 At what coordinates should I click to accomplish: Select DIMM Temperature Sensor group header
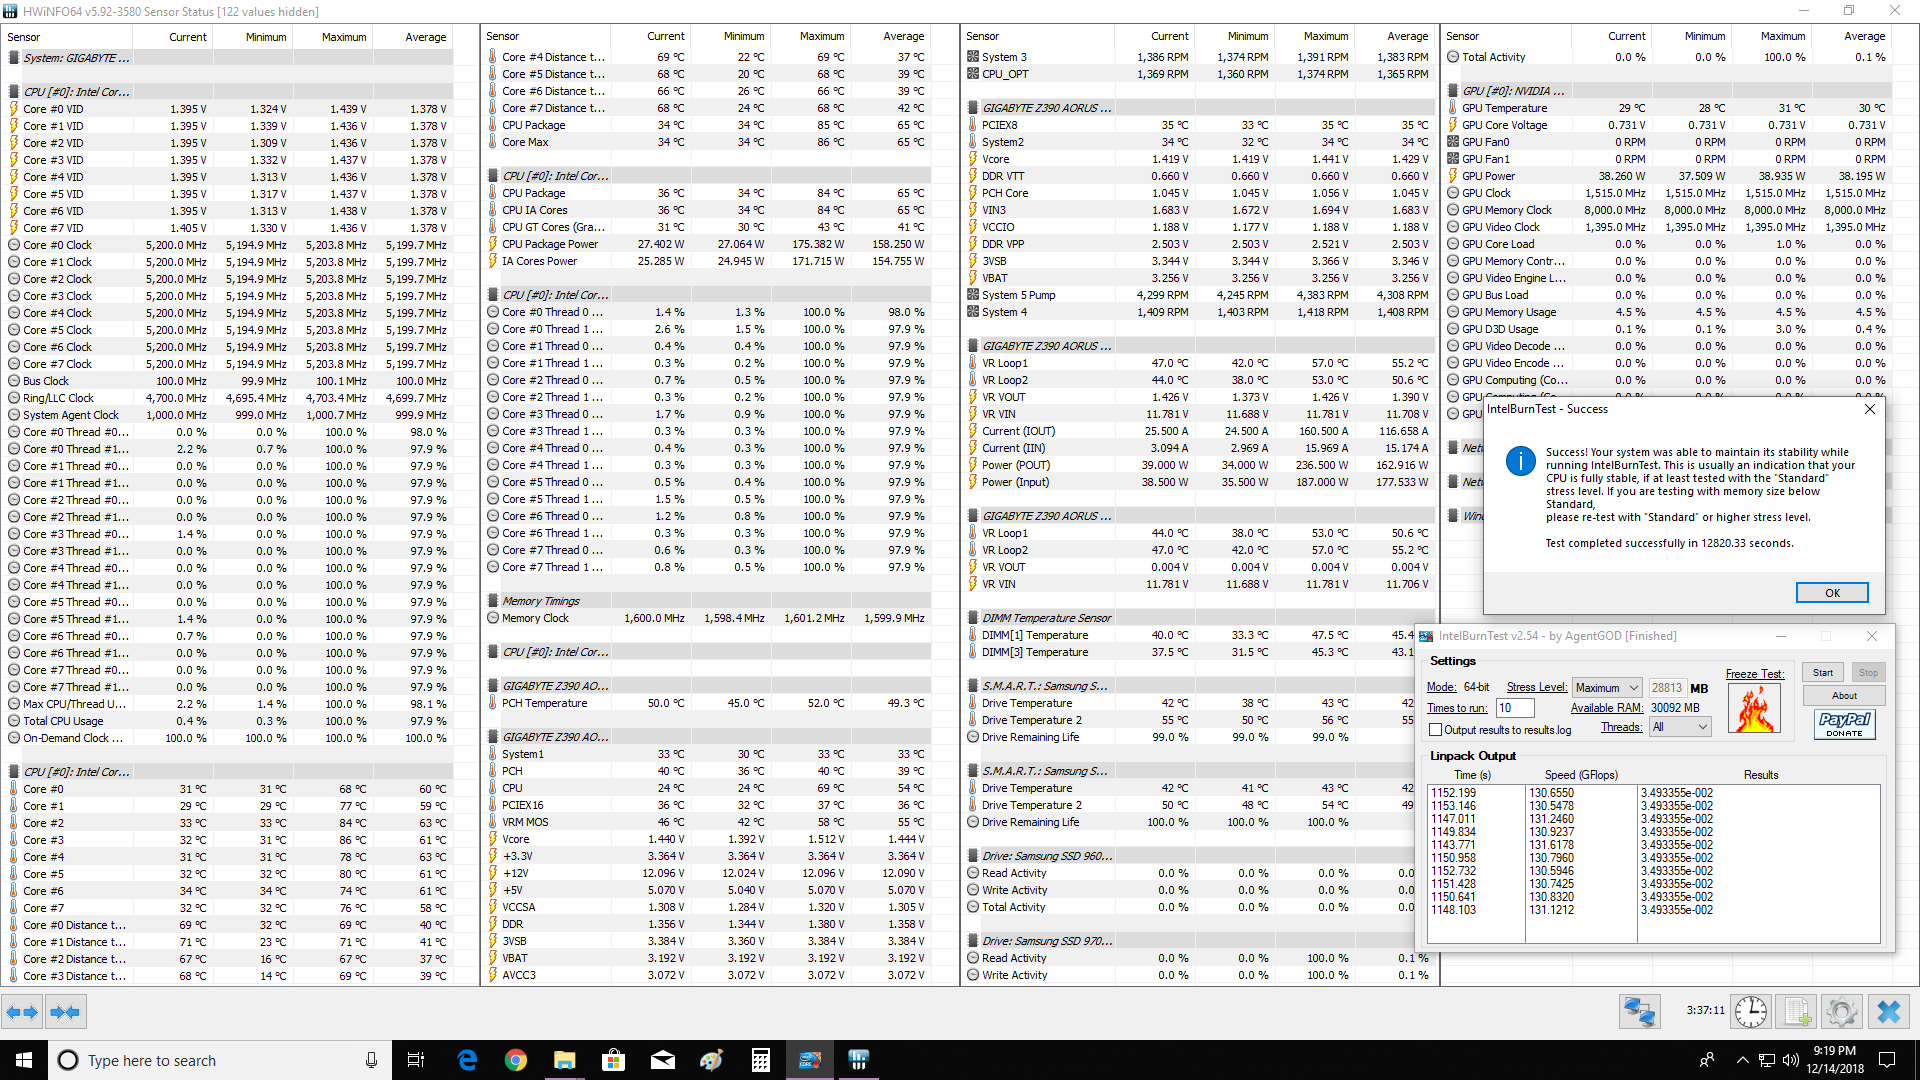(1198, 618)
